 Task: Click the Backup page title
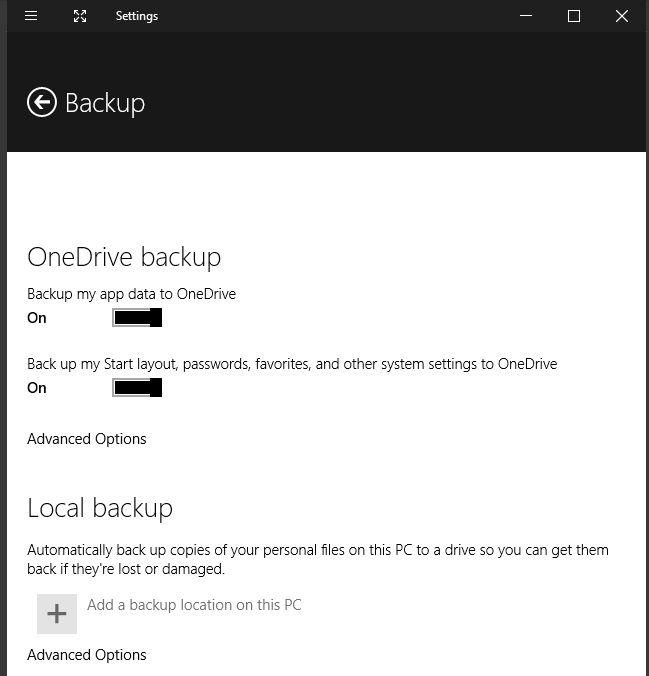pos(105,103)
